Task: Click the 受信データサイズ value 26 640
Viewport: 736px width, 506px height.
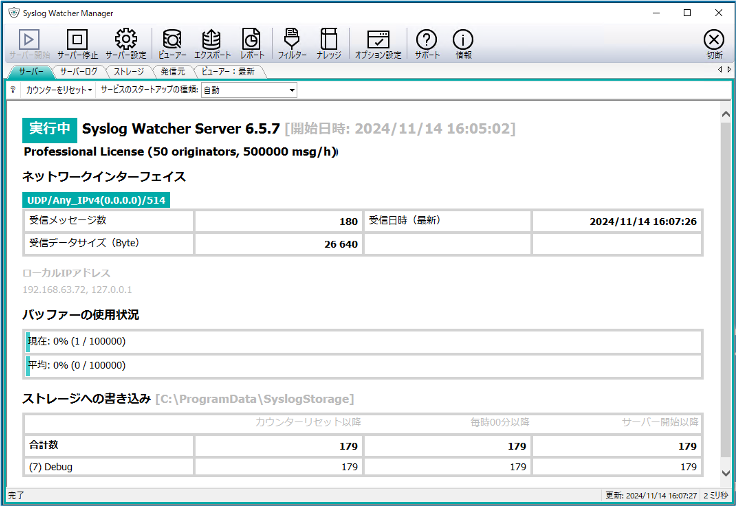Action: (x=341, y=244)
